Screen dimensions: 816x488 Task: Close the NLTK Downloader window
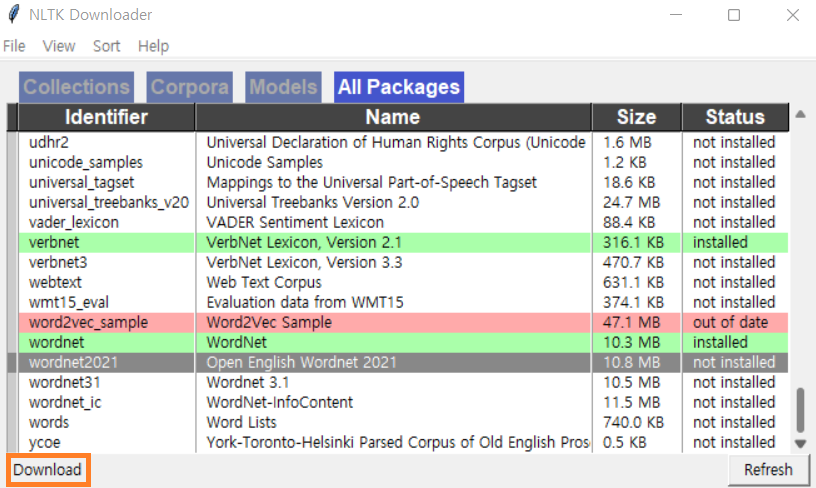click(x=793, y=15)
